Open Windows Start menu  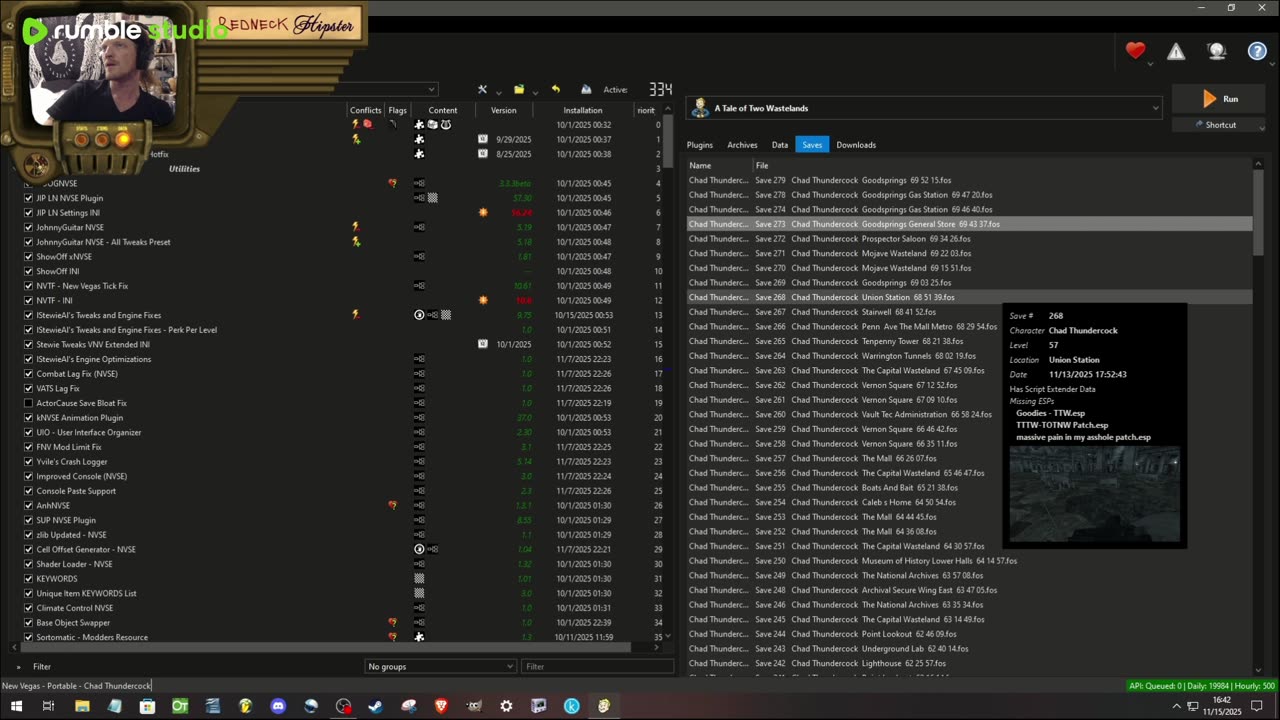16,706
